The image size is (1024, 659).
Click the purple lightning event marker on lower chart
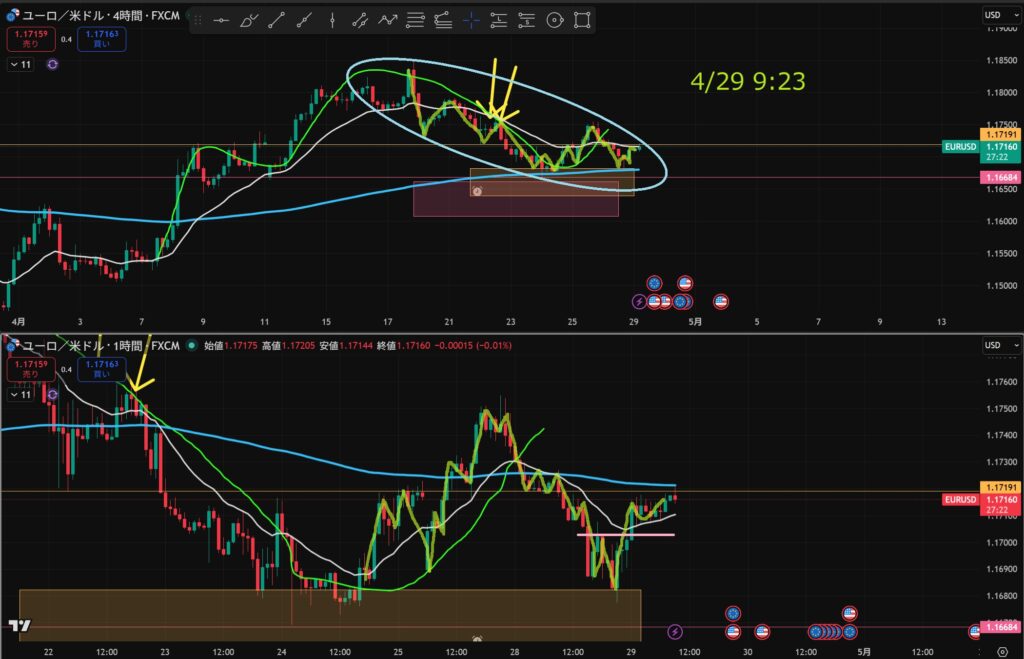coord(675,632)
